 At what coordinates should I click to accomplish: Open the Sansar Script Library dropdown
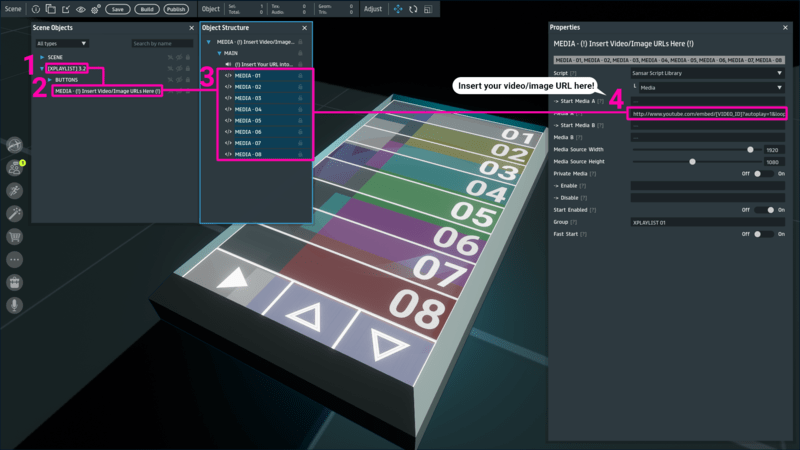click(x=707, y=73)
